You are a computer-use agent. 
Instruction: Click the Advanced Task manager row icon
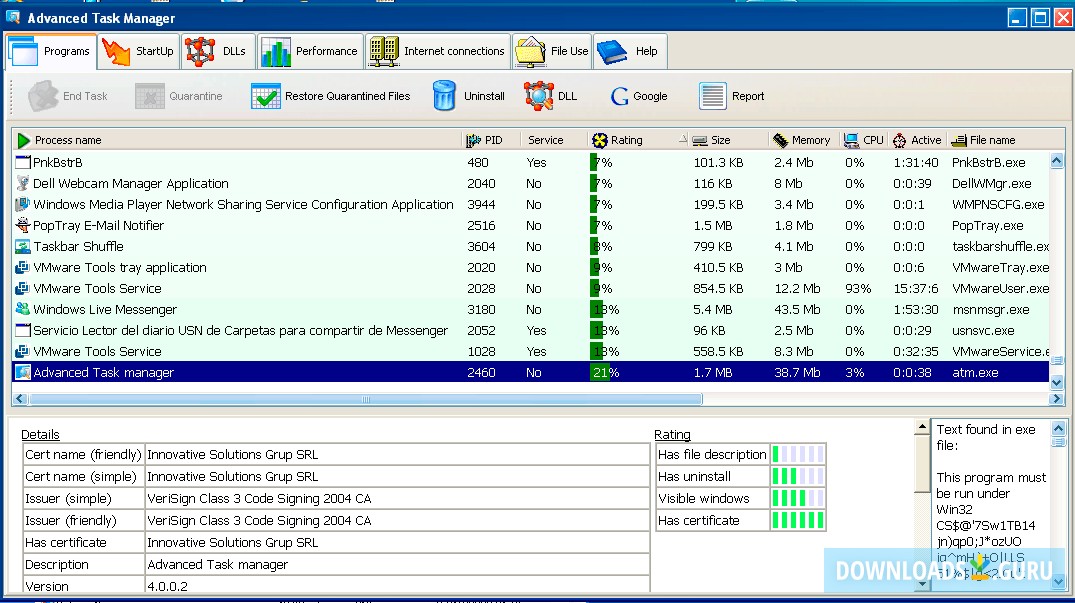click(x=23, y=372)
